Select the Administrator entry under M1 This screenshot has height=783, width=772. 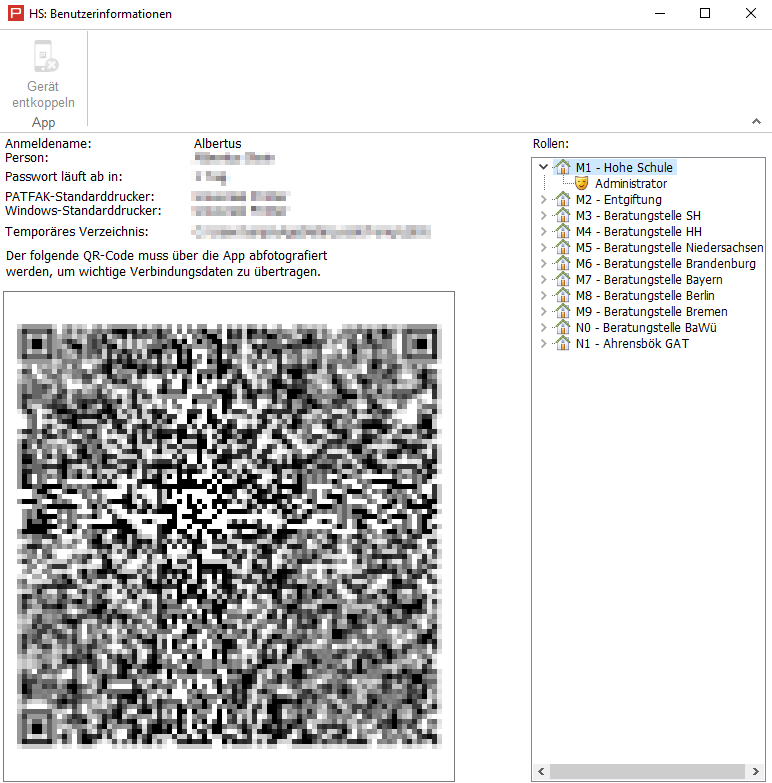point(630,184)
